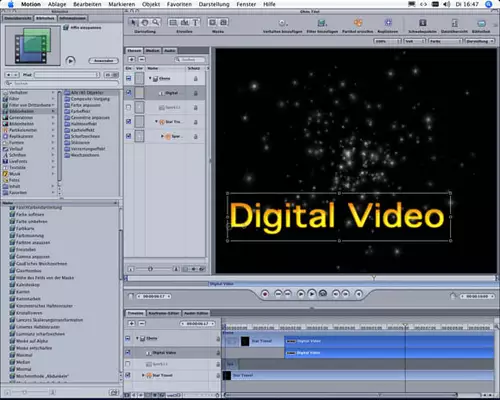Image resolution: width=500 pixels, height=400 pixels.
Task: Collapse the Ebene group in layers list
Action: pyautogui.click(x=150, y=78)
